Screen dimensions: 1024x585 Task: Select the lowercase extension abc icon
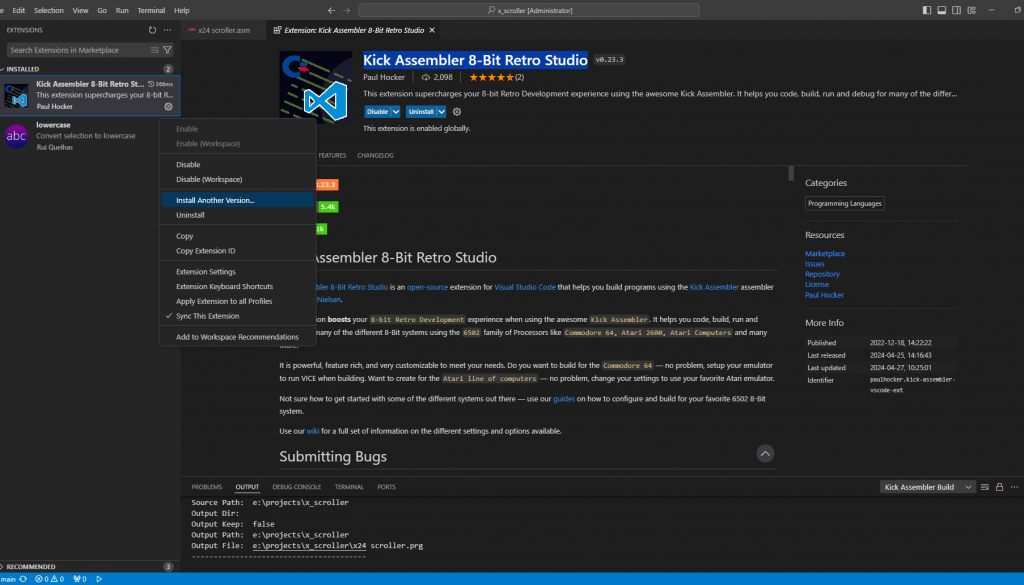tap(16, 136)
